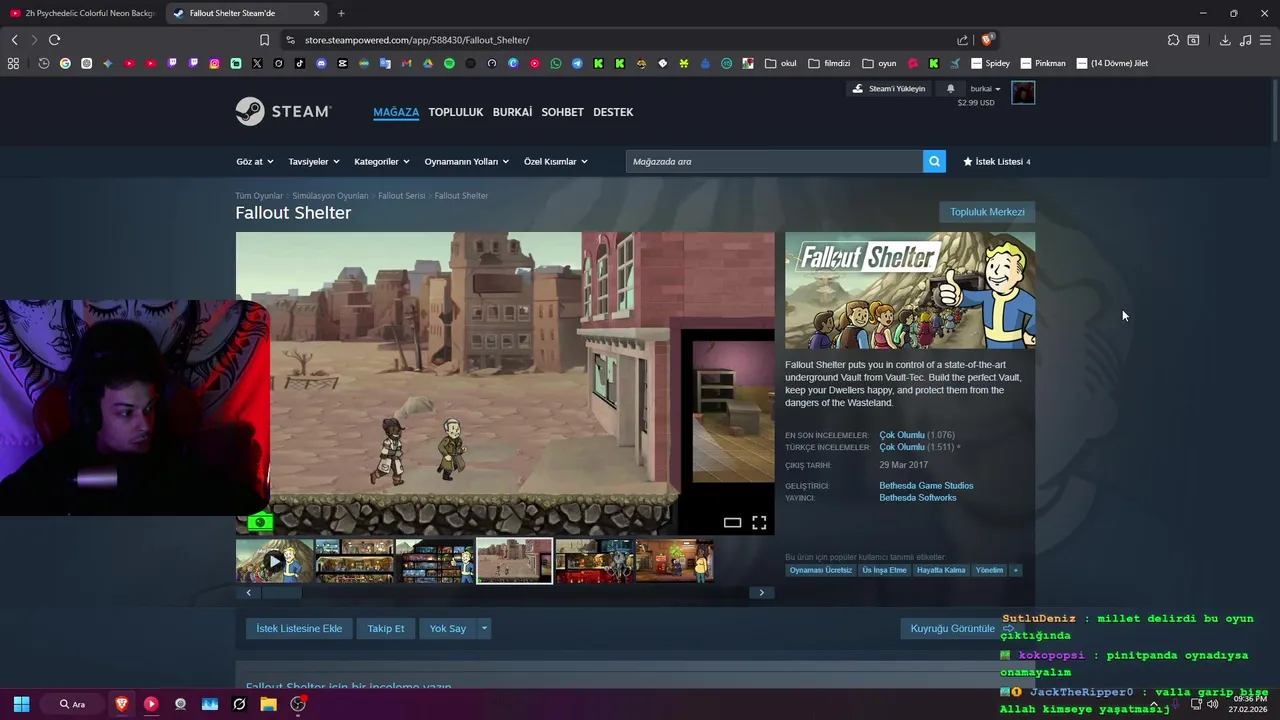This screenshot has width=1280, height=720.
Task: Open the WhatsApp bookmark icon
Action: (x=556, y=63)
